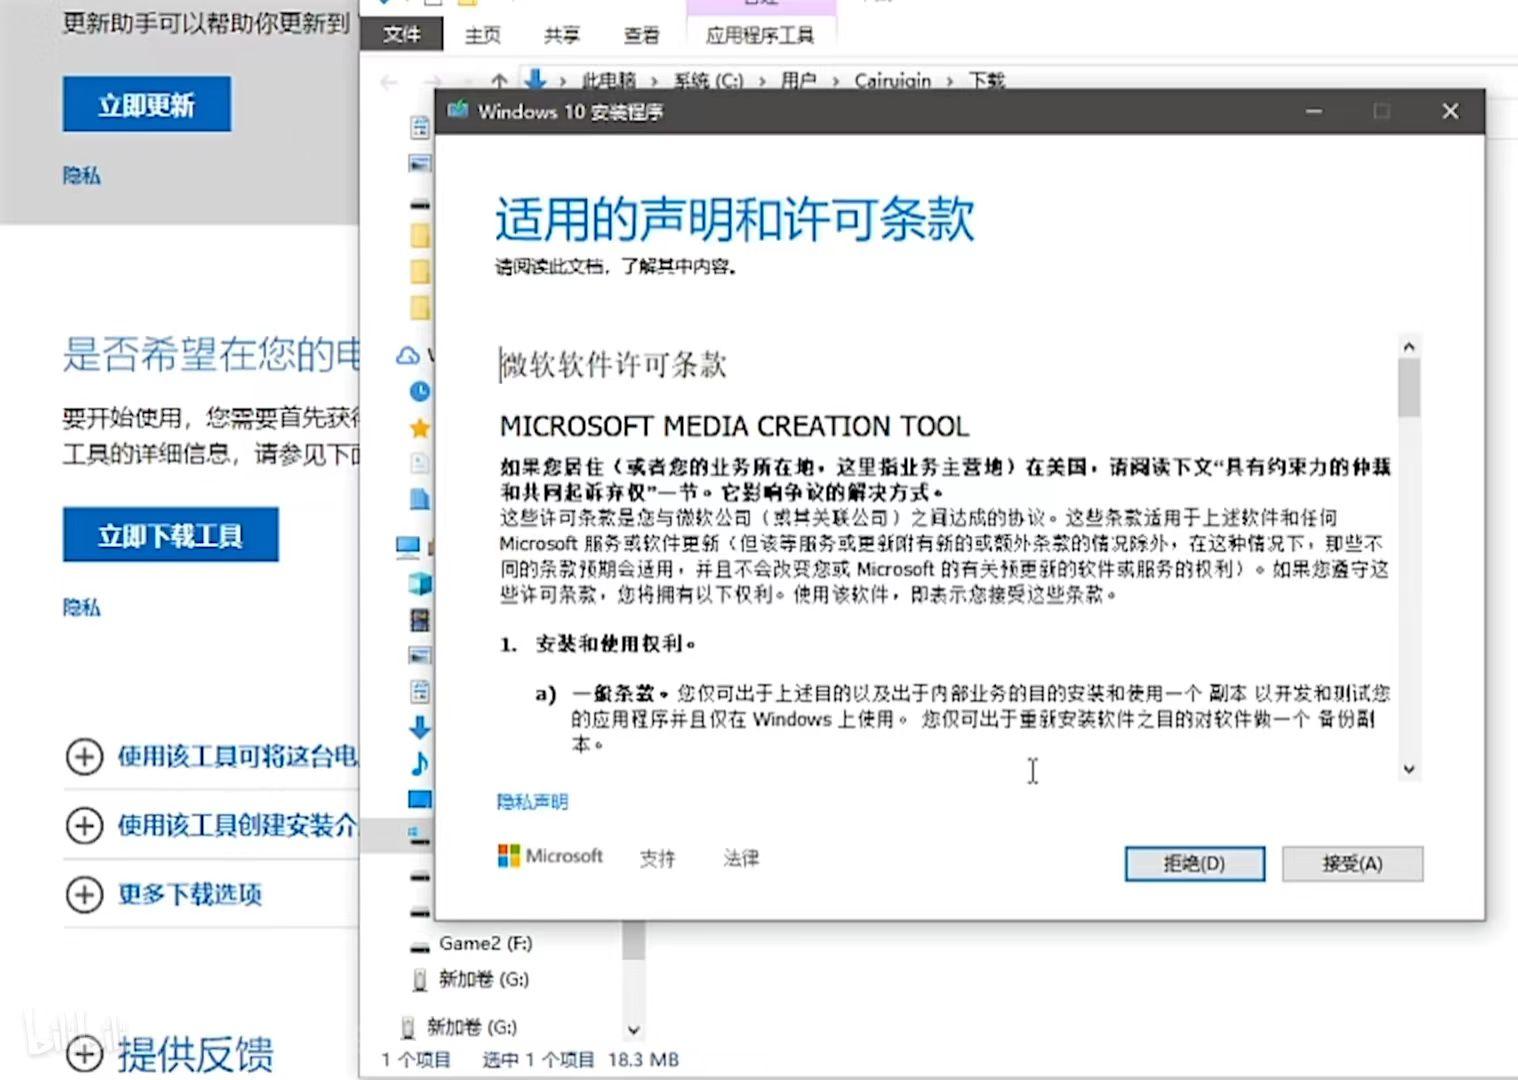1518x1080 pixels.
Task: Minimize the Windows 10 setup window
Action: (x=1314, y=111)
